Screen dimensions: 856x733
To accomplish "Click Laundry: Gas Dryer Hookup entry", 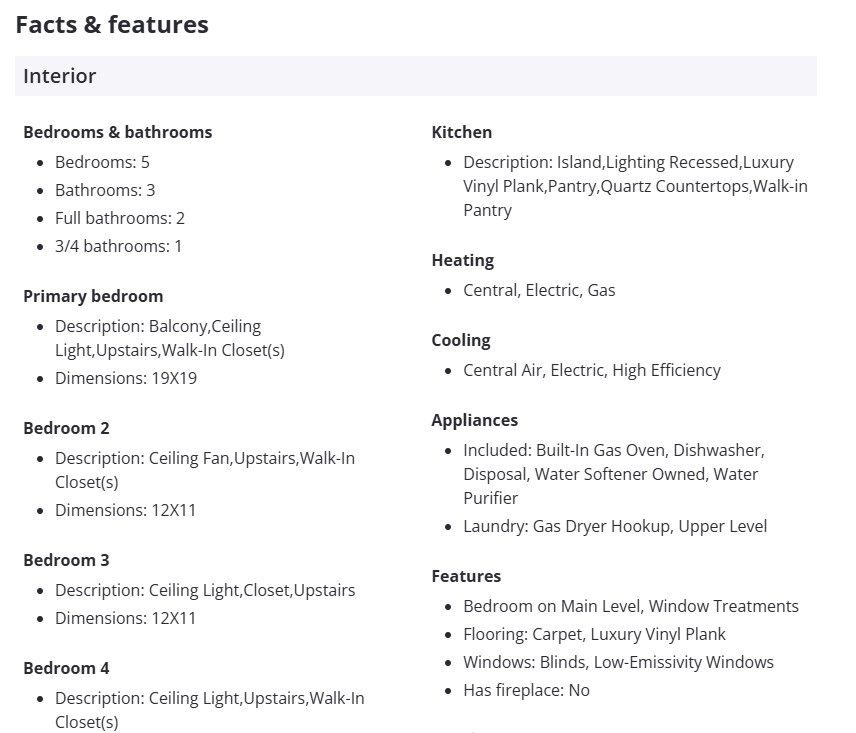I will (x=615, y=526).
